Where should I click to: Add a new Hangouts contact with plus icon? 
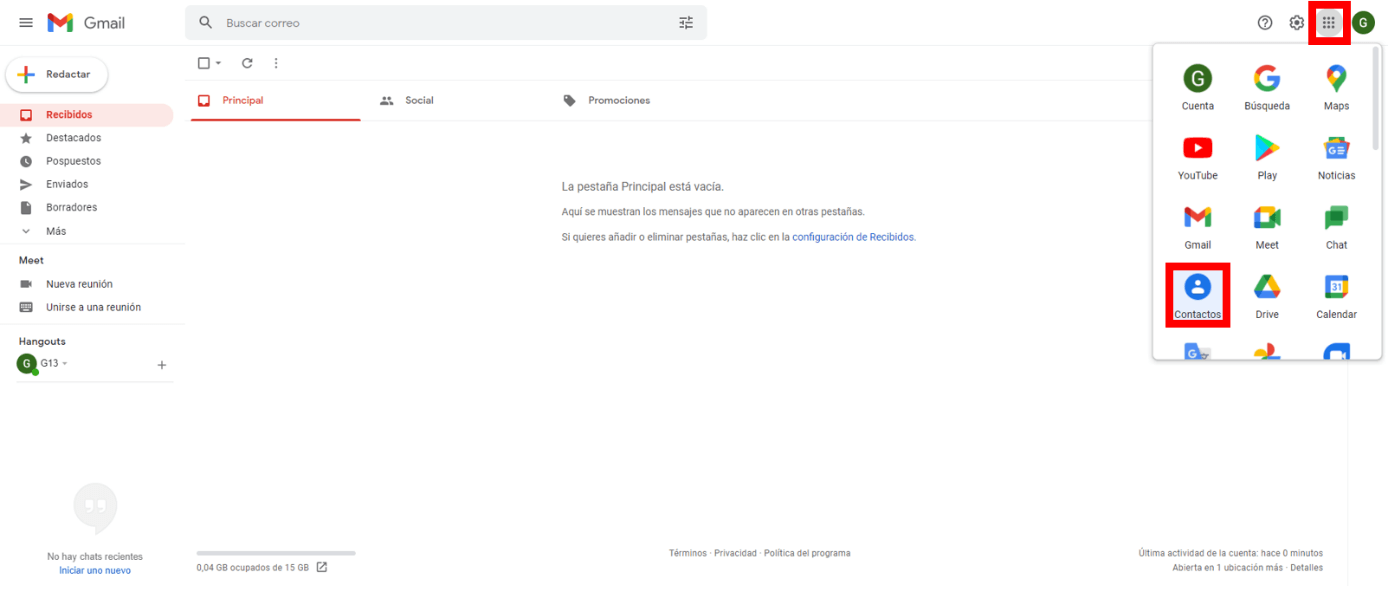[x=162, y=365]
